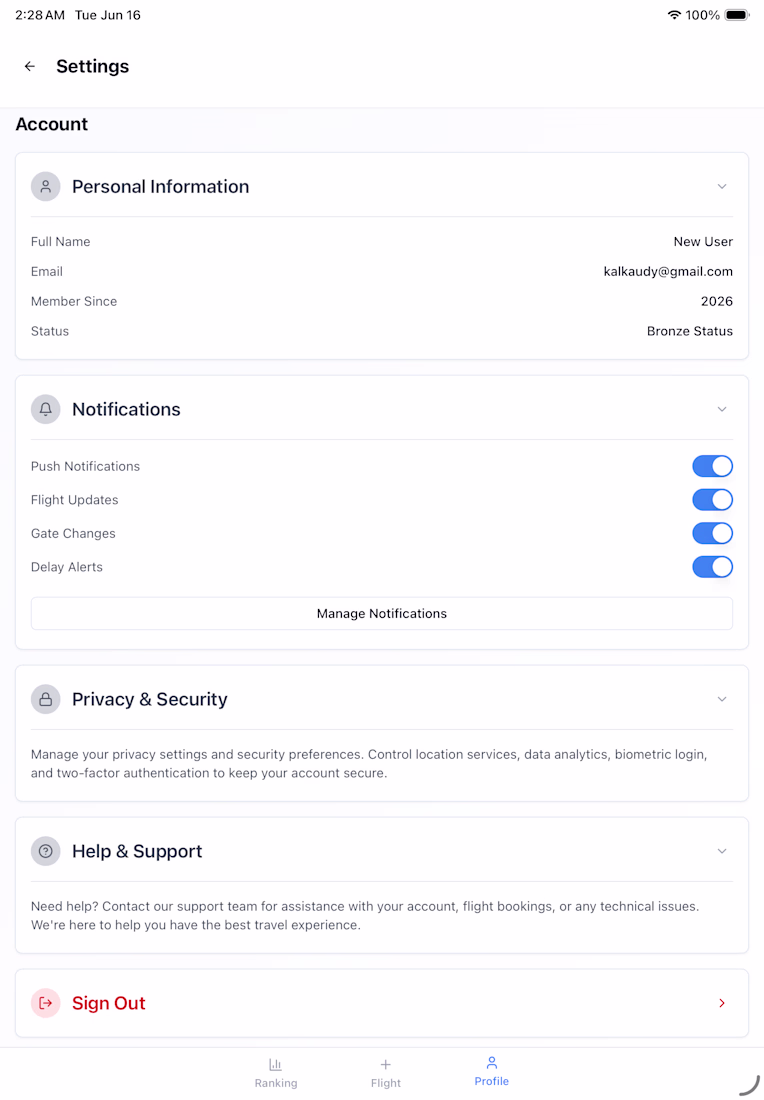Click the red Sign Out icon
This screenshot has height=1100, width=764.
point(46,1003)
